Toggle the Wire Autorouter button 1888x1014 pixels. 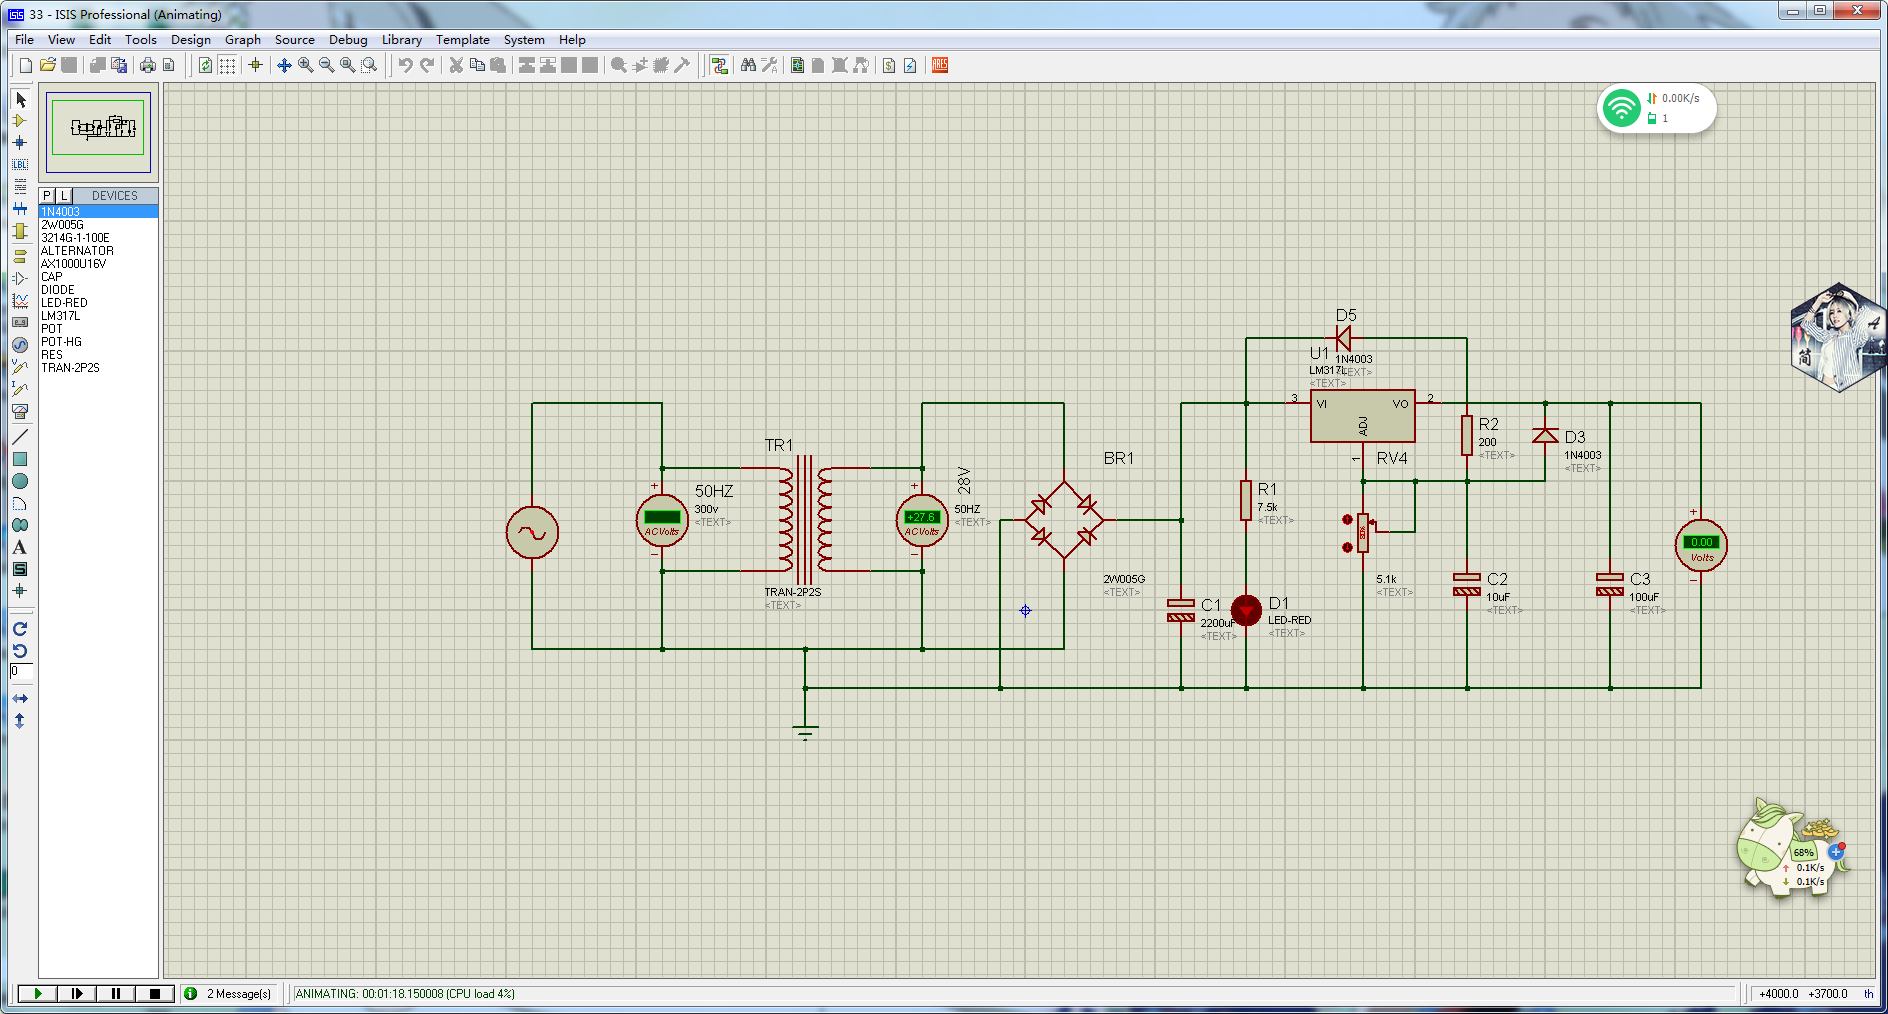point(719,65)
